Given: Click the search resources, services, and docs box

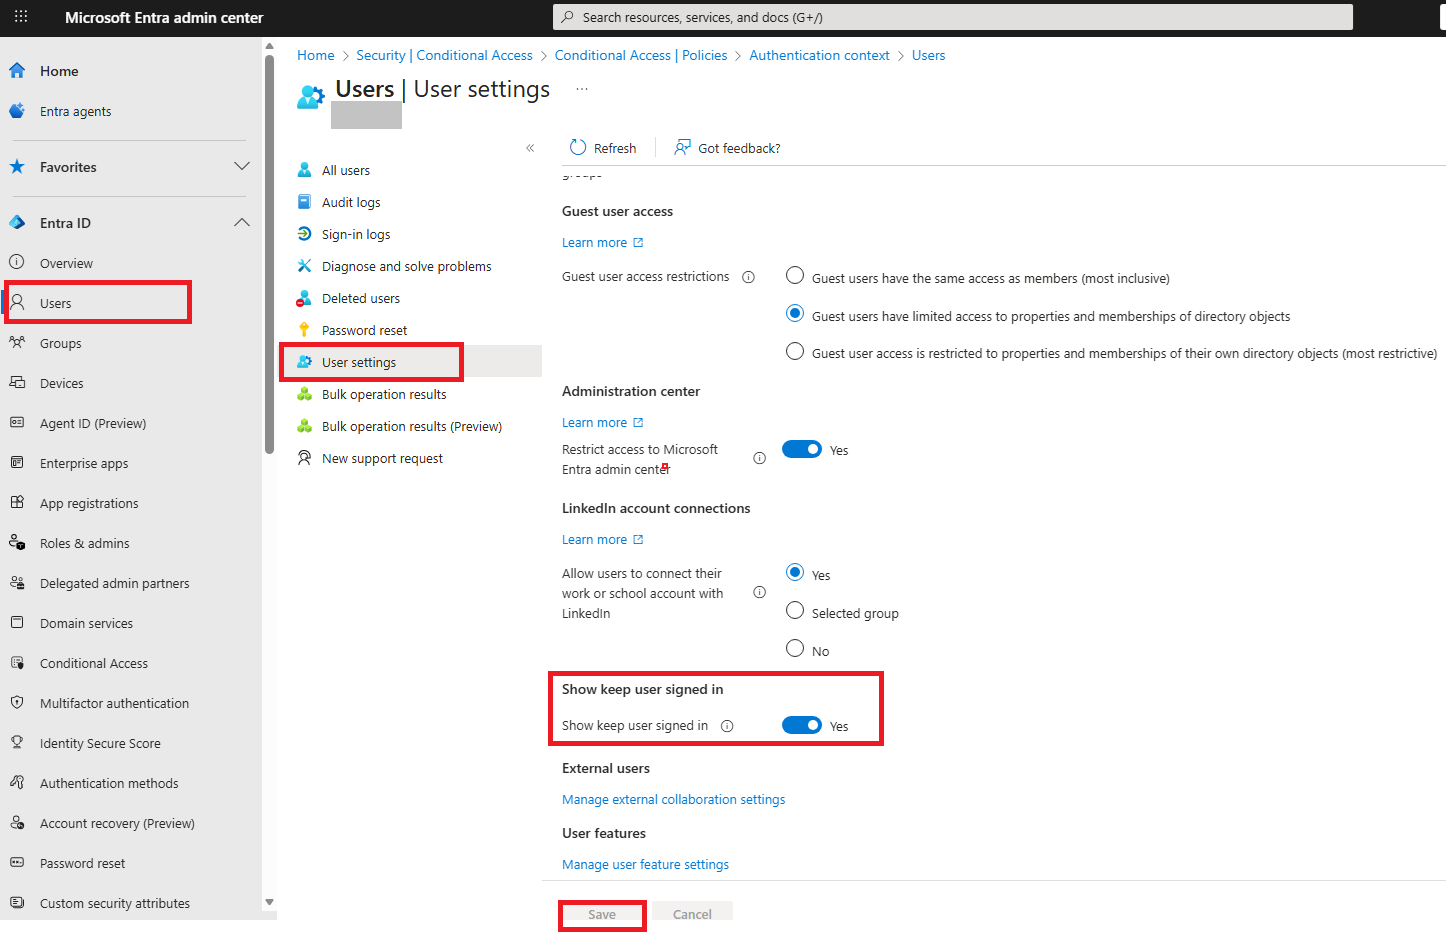Looking at the screenshot, I should (x=952, y=17).
